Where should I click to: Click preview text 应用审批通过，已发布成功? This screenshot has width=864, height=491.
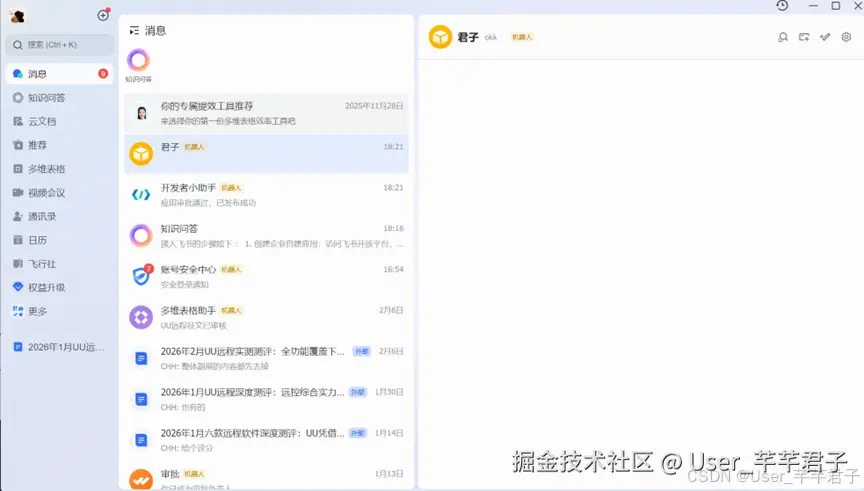(x=208, y=203)
